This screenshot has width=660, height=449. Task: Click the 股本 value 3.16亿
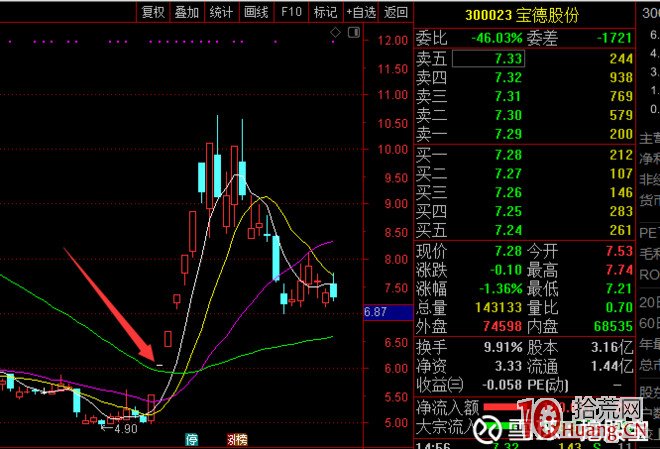612,348
